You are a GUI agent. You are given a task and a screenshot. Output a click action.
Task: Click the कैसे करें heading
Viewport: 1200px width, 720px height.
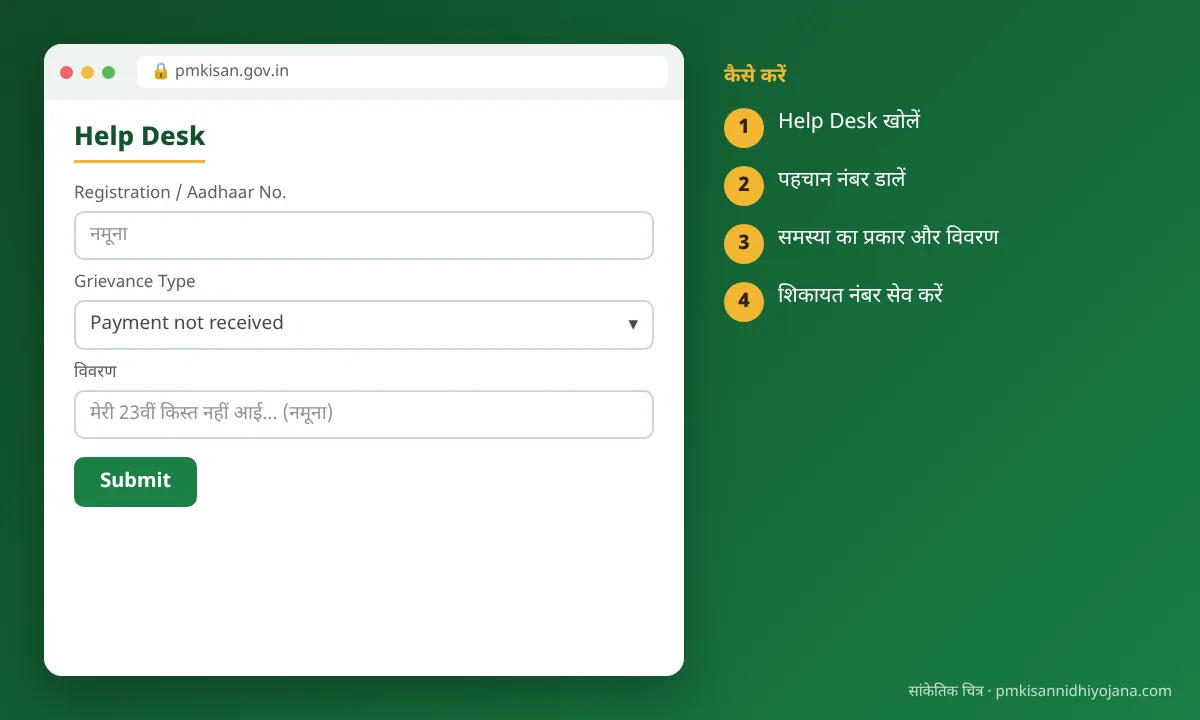click(755, 75)
